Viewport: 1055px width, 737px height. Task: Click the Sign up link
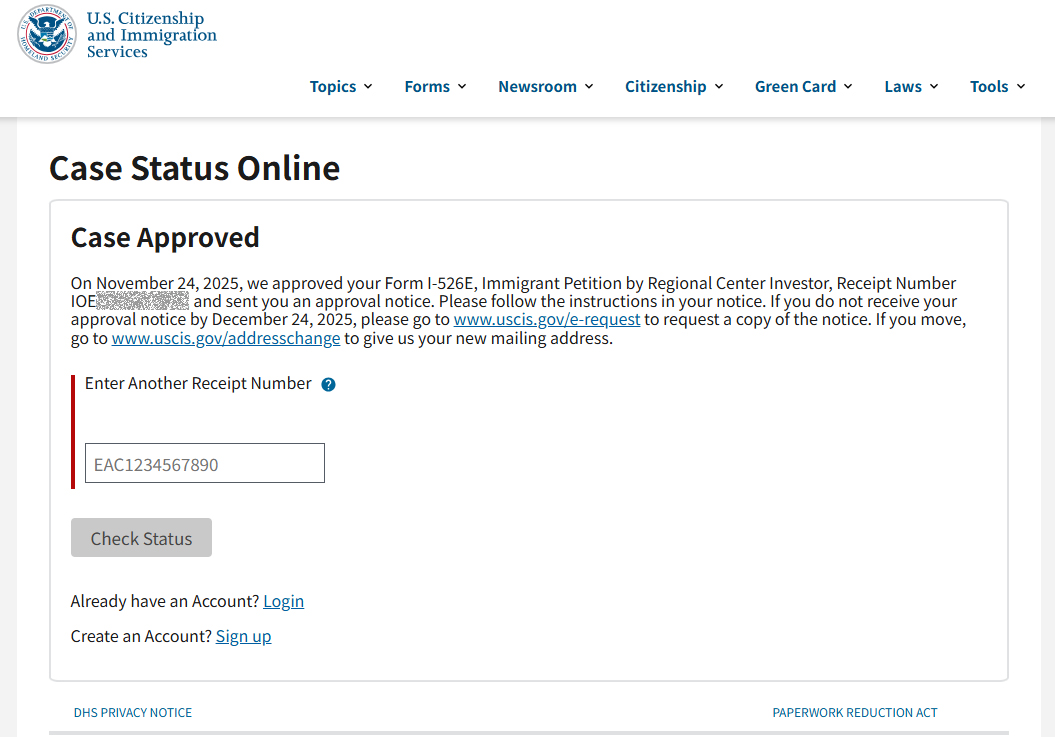[x=244, y=636]
